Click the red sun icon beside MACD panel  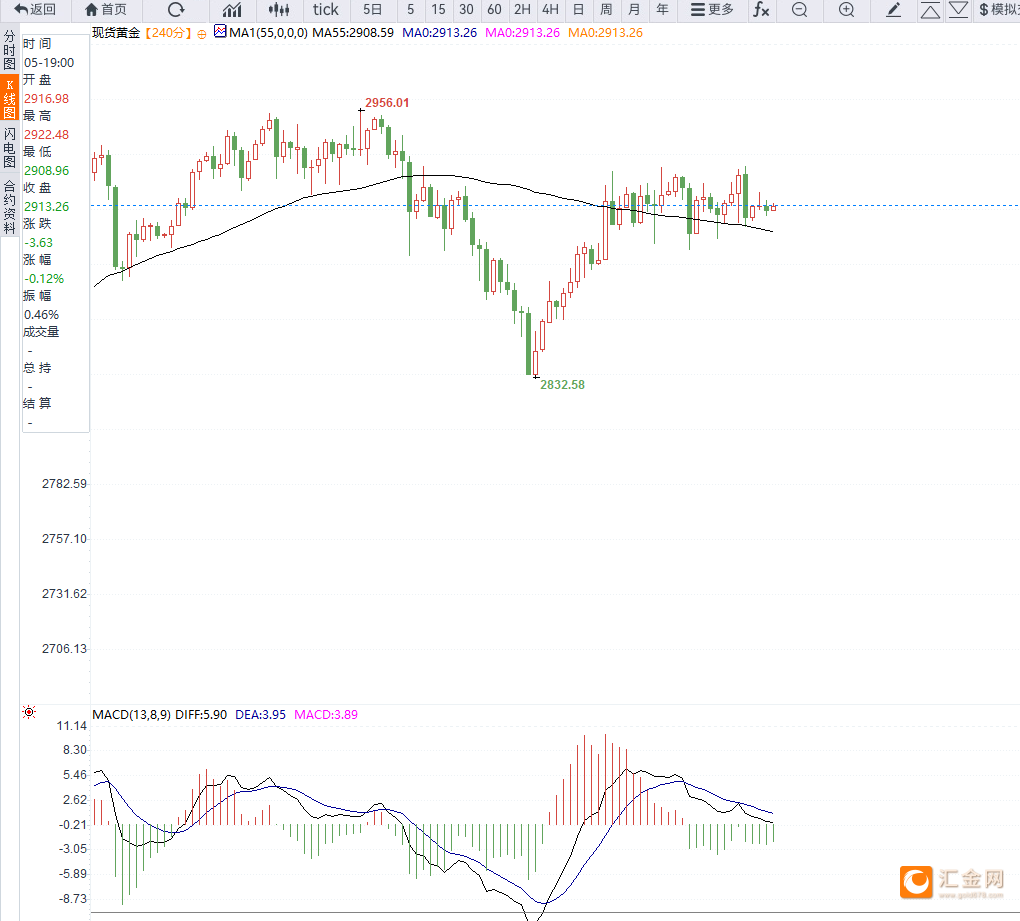coord(29,712)
